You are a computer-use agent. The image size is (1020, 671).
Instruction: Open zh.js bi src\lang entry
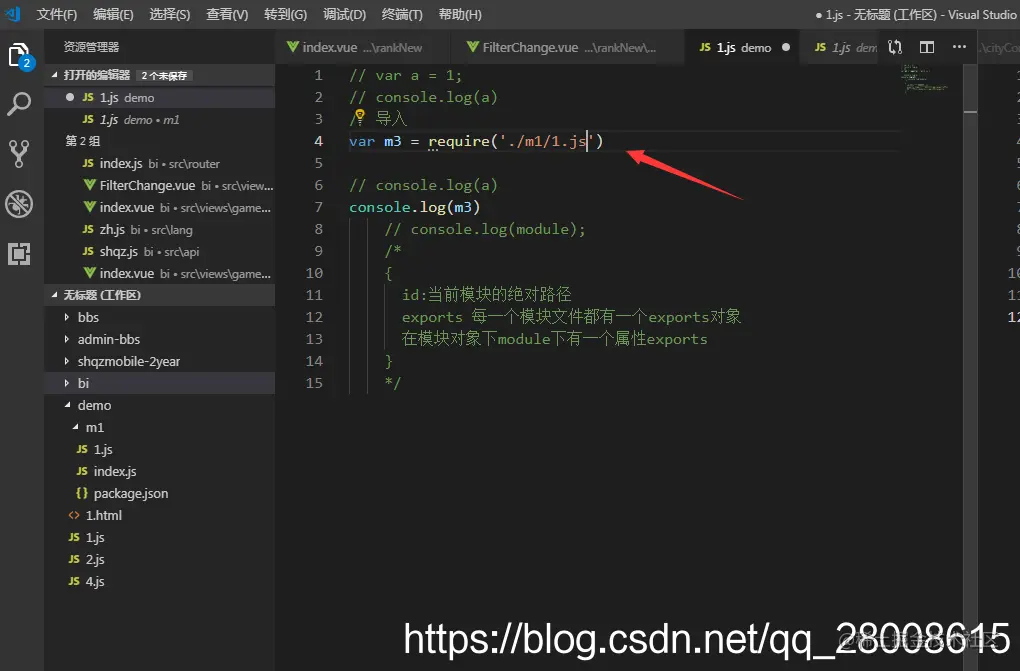point(159,230)
